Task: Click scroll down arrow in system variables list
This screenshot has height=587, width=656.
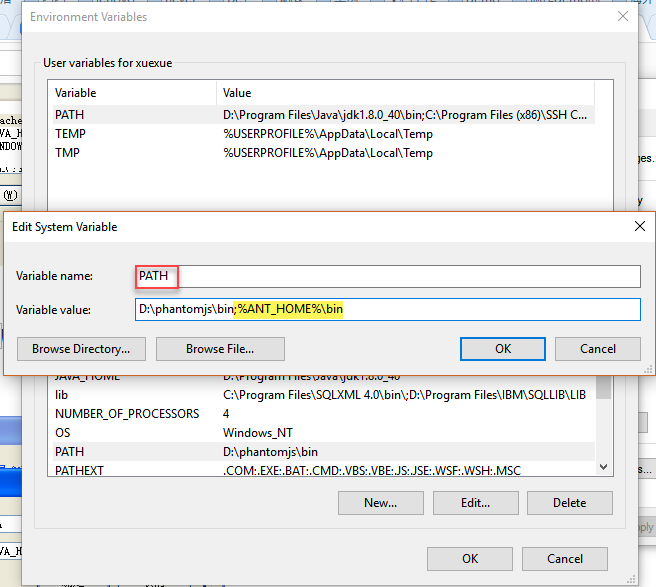Action: click(x=603, y=467)
